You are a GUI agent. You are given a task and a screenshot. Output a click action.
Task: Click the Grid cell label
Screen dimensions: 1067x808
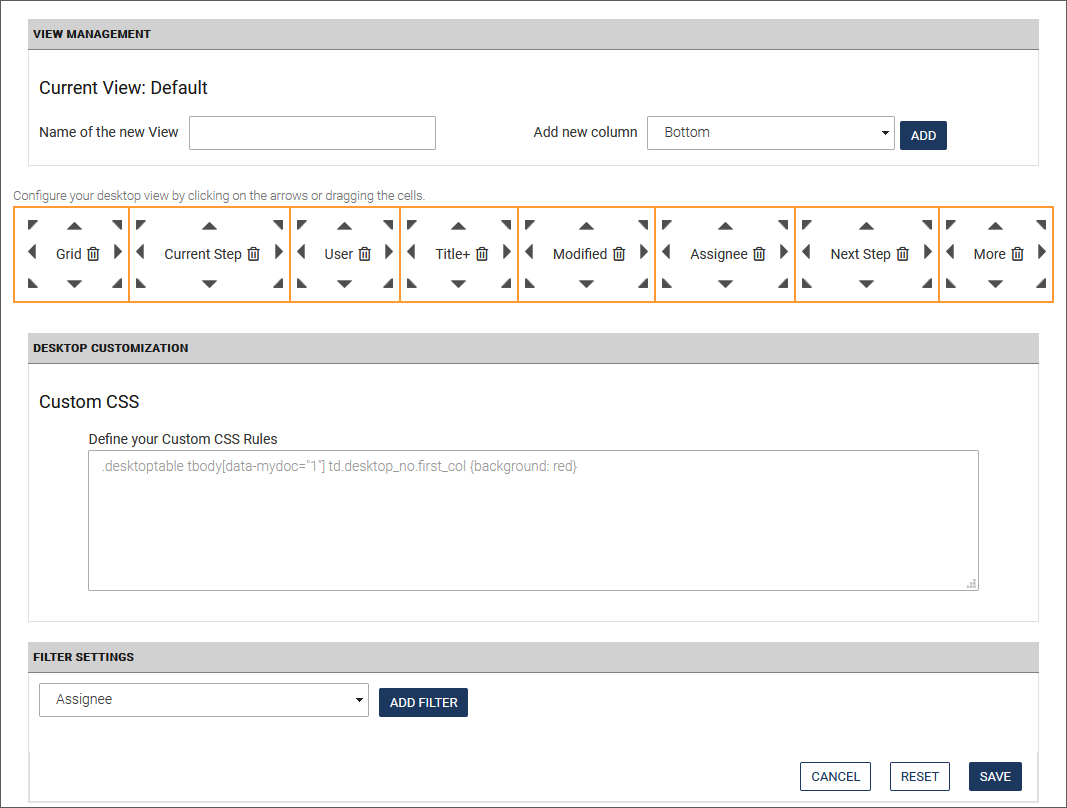point(69,254)
